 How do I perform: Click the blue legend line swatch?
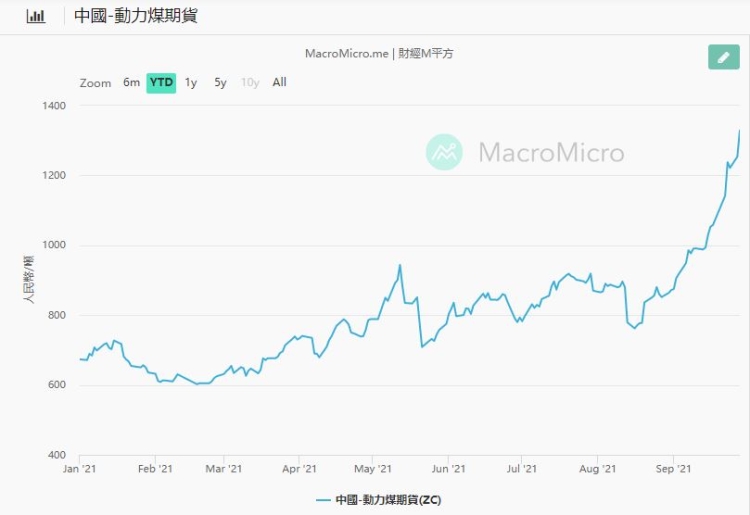click(323, 499)
